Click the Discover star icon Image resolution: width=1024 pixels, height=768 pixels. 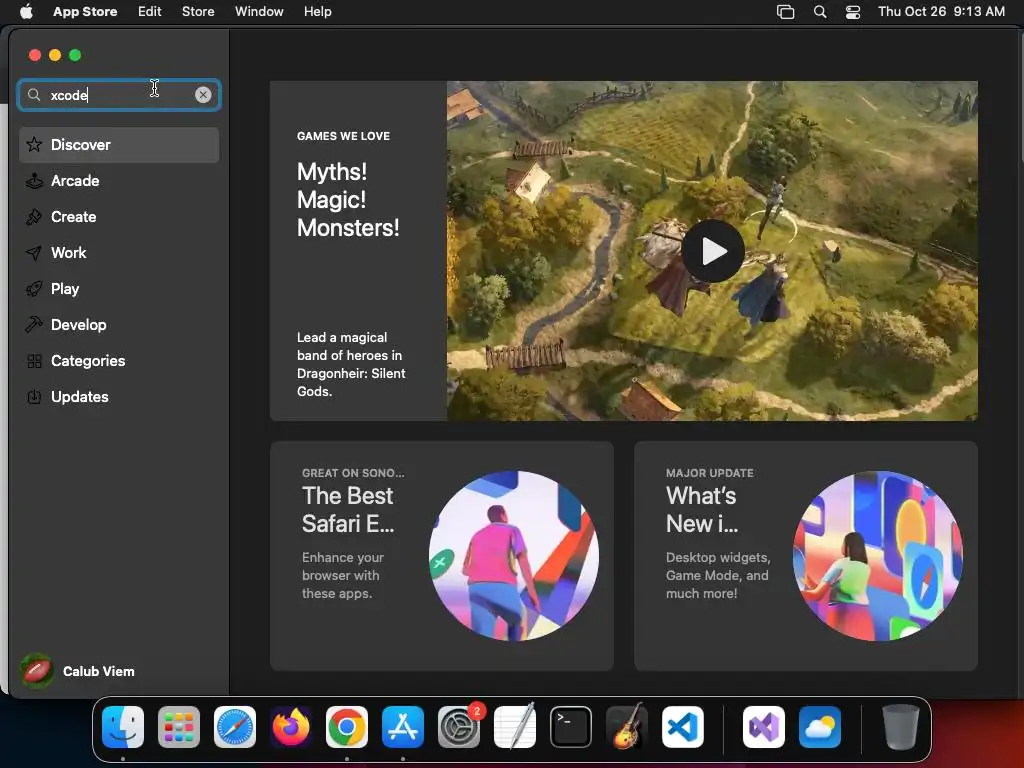tap(34, 144)
